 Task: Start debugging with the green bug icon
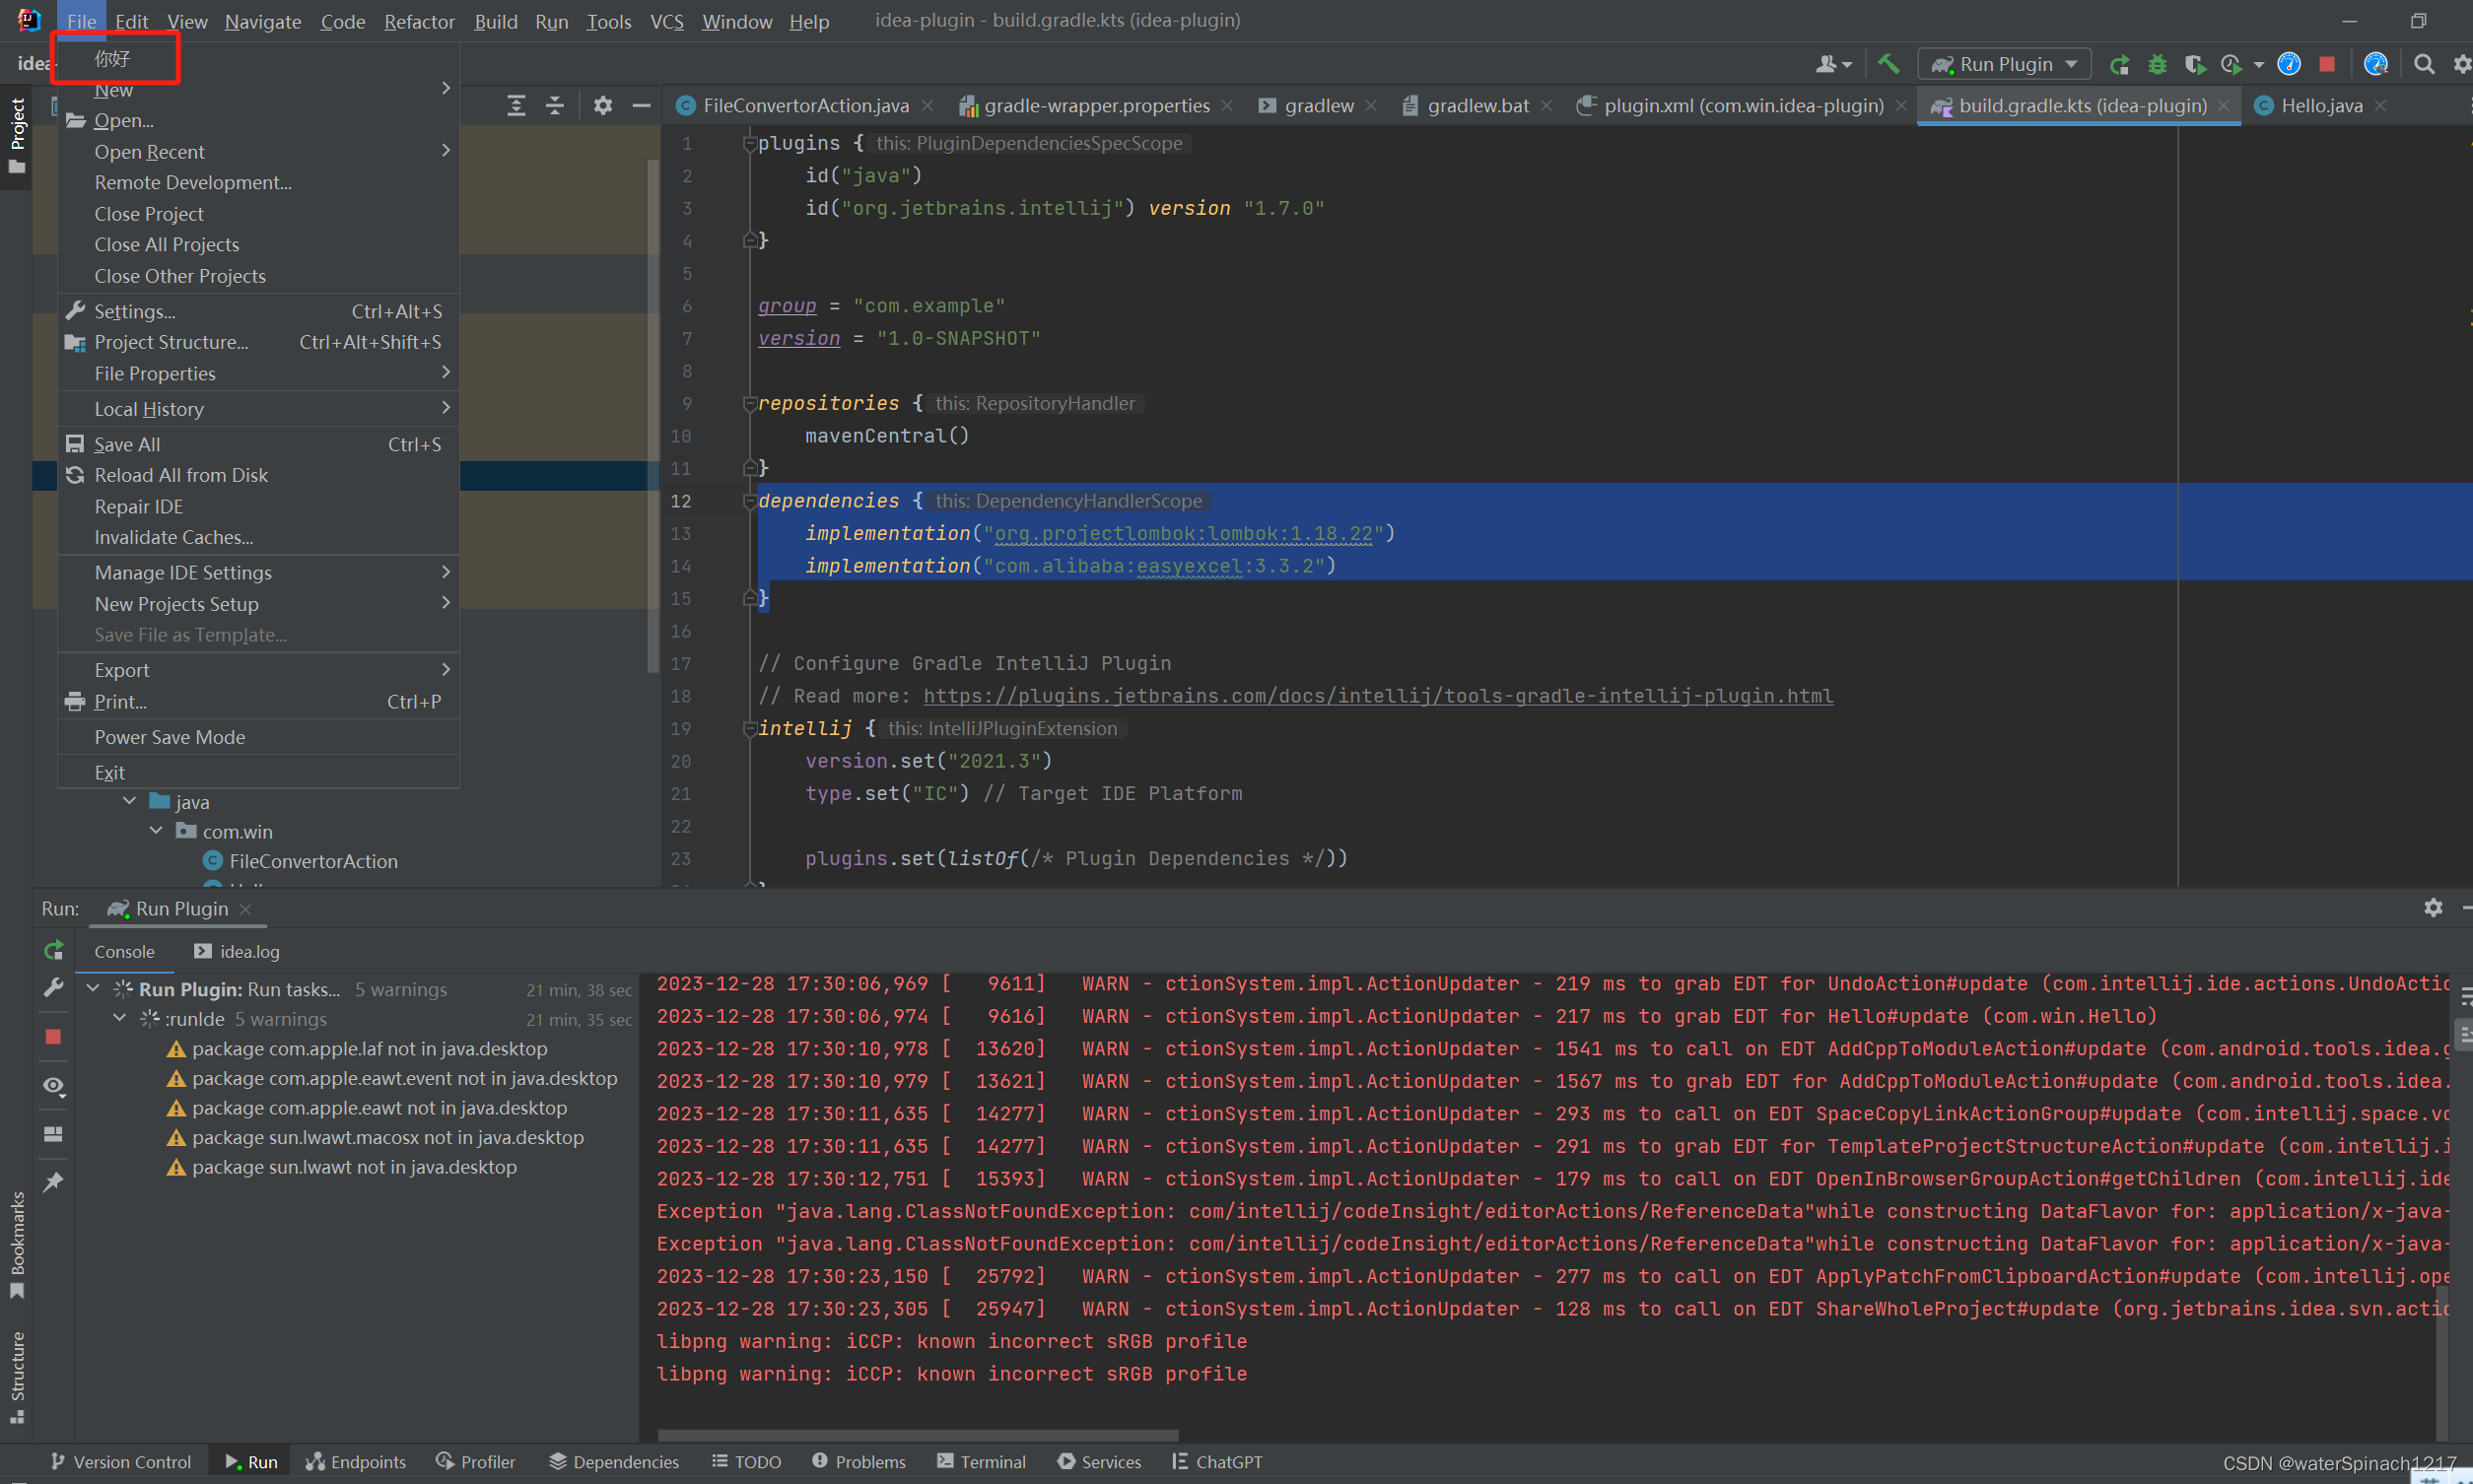(2157, 65)
